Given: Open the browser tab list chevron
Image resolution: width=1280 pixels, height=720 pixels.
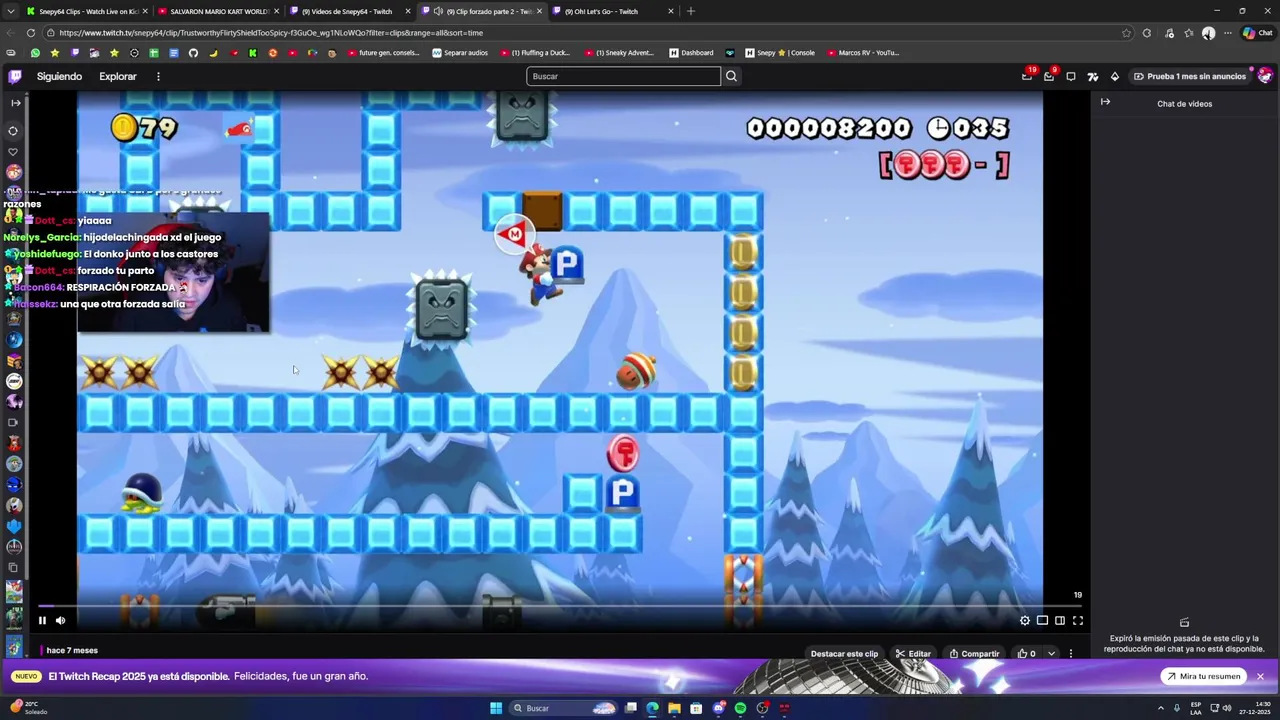Looking at the screenshot, I should [x=11, y=11].
